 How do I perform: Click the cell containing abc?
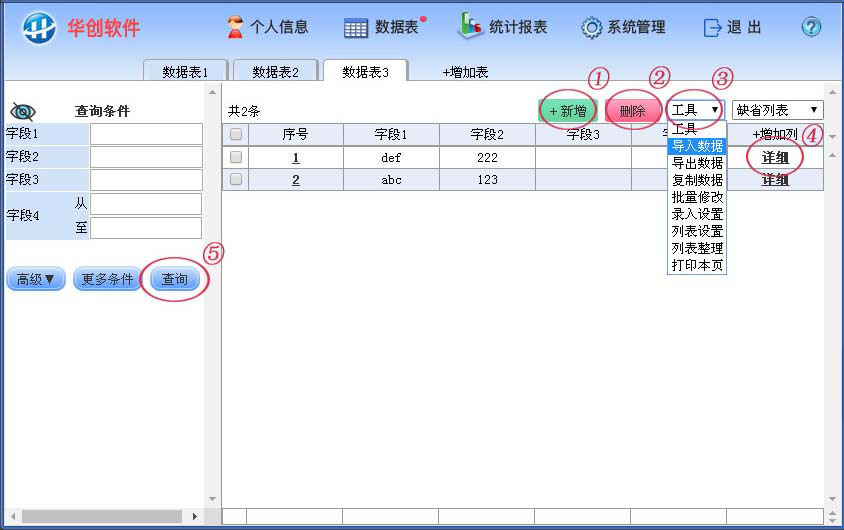pyautogui.click(x=391, y=180)
